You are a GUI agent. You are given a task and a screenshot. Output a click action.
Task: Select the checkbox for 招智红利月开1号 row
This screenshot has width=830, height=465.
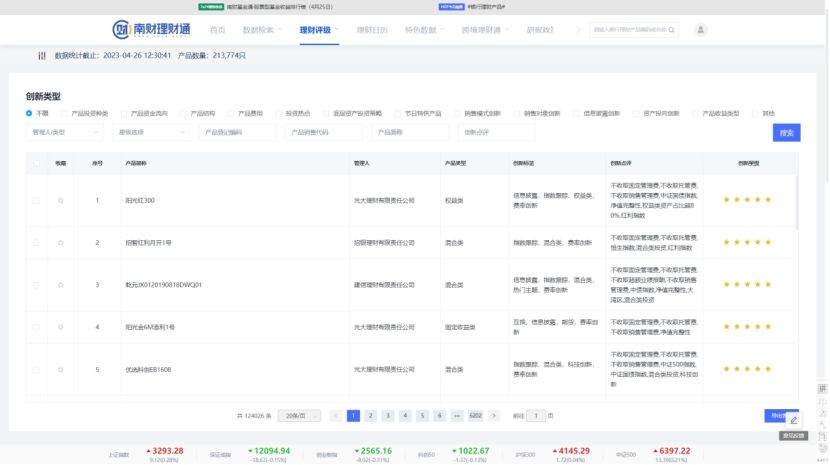[36, 243]
